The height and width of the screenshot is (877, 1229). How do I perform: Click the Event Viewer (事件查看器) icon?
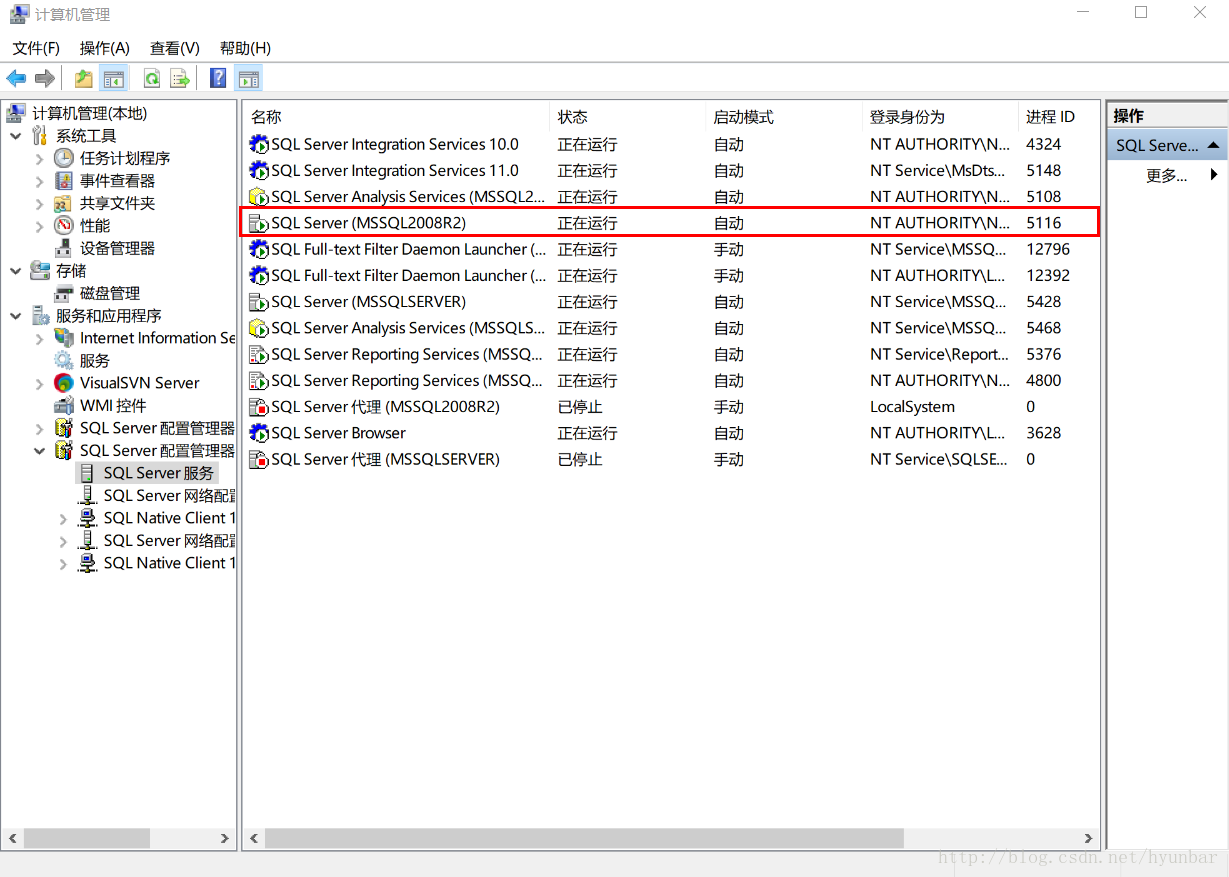pos(64,181)
